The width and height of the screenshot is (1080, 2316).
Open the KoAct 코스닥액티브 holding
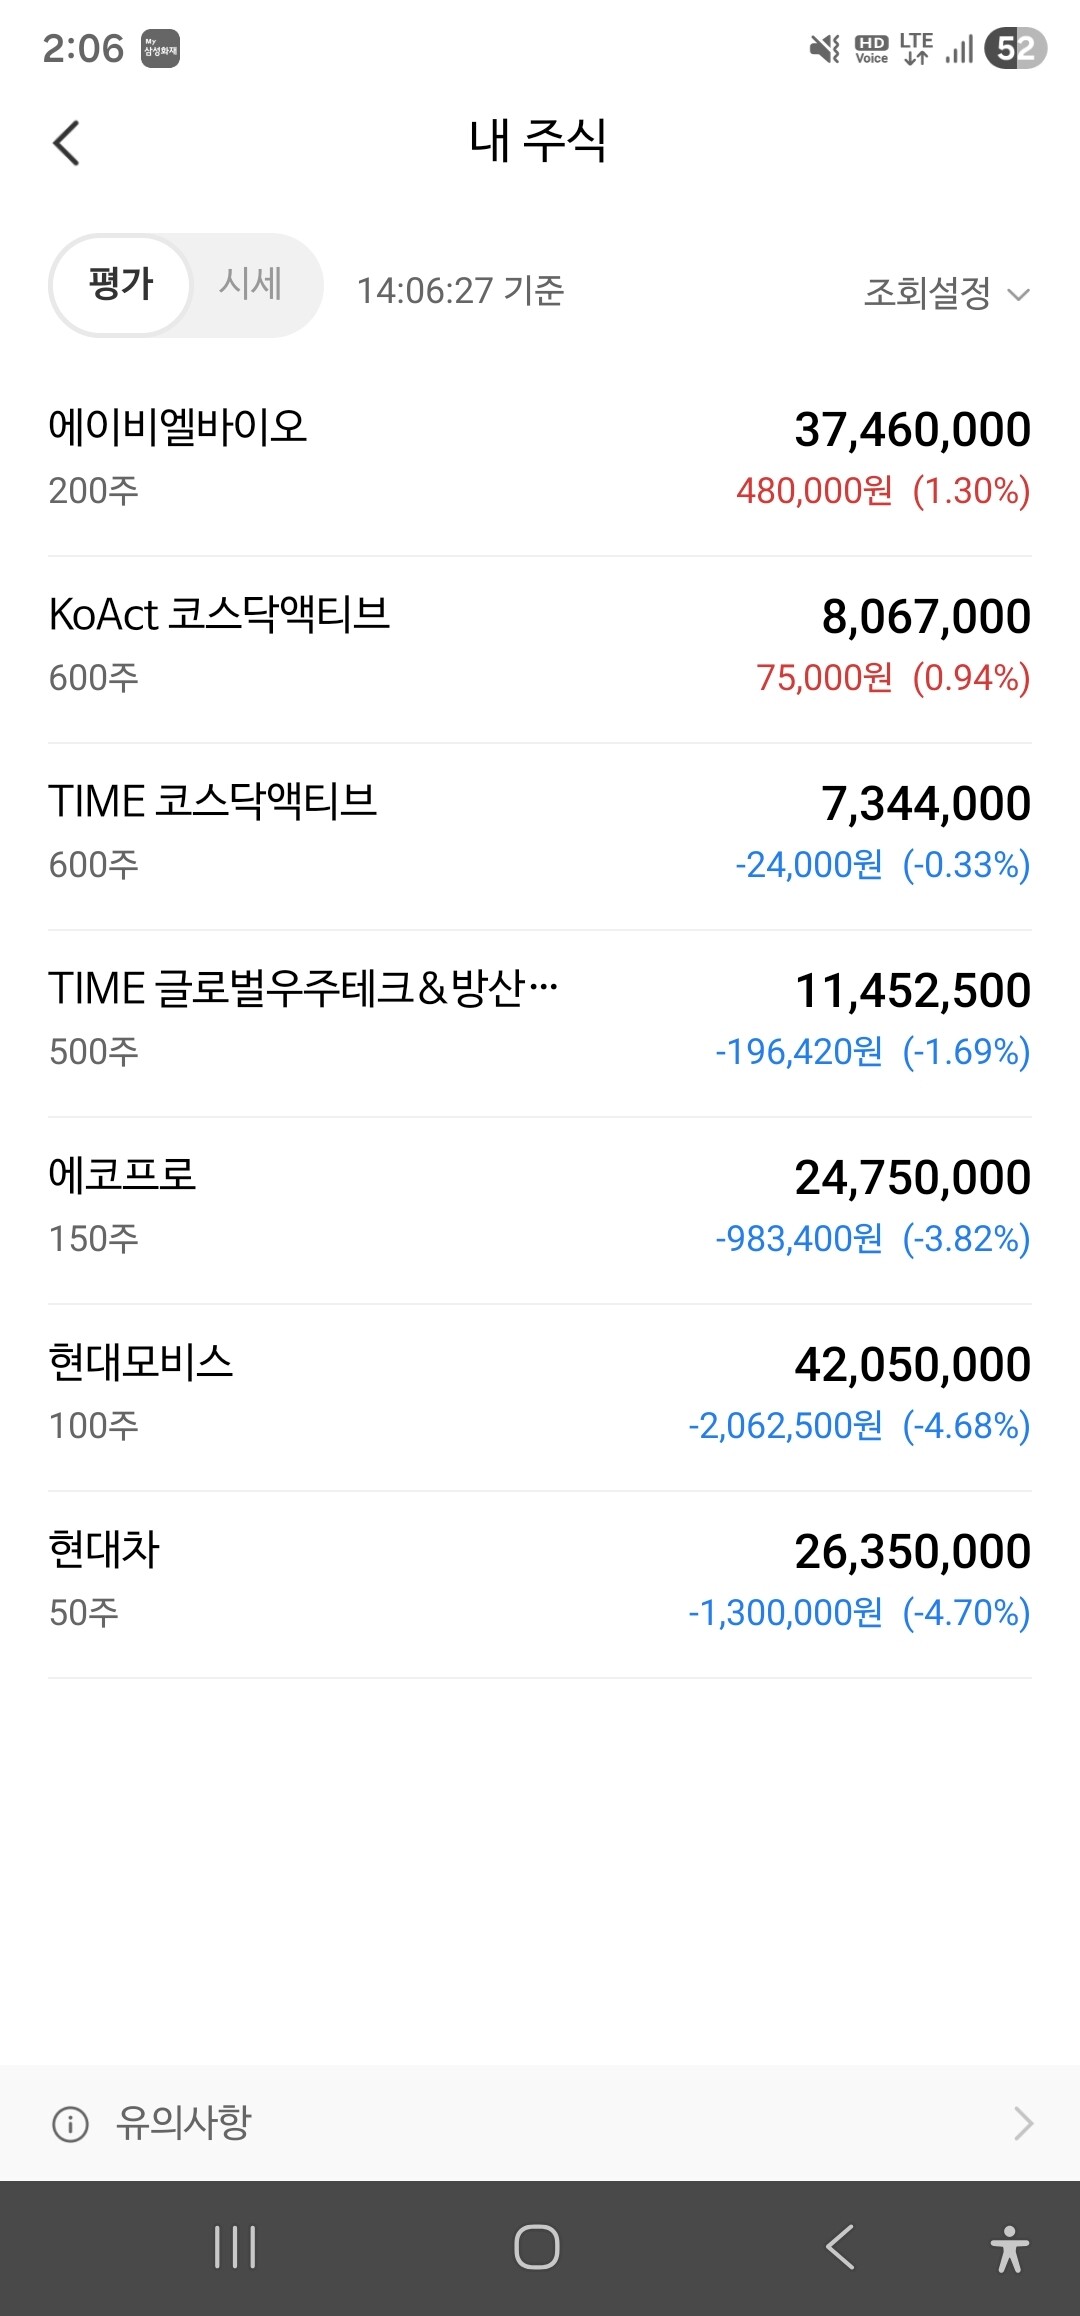pyautogui.click(x=540, y=648)
